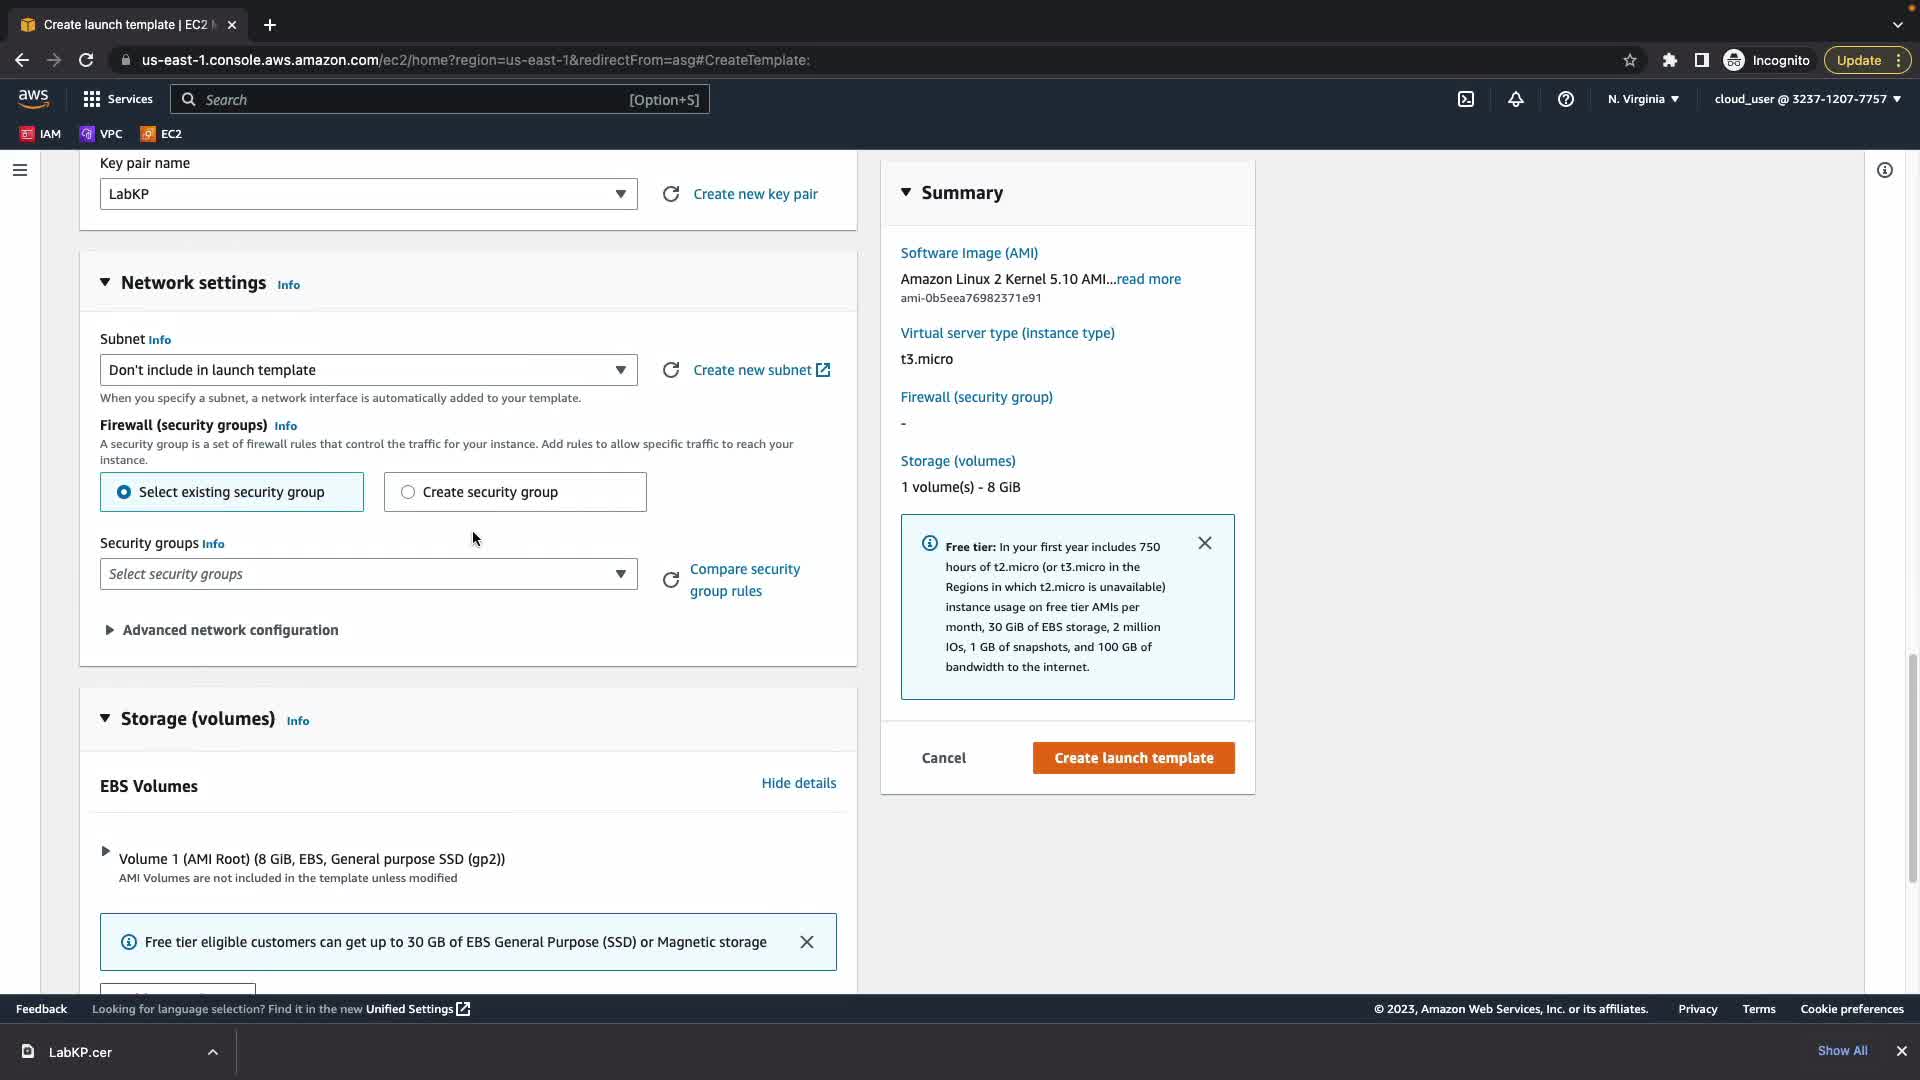Open the EC2 bookmark shortcut
Viewport: 1920px width, 1080px height.
[x=161, y=133]
